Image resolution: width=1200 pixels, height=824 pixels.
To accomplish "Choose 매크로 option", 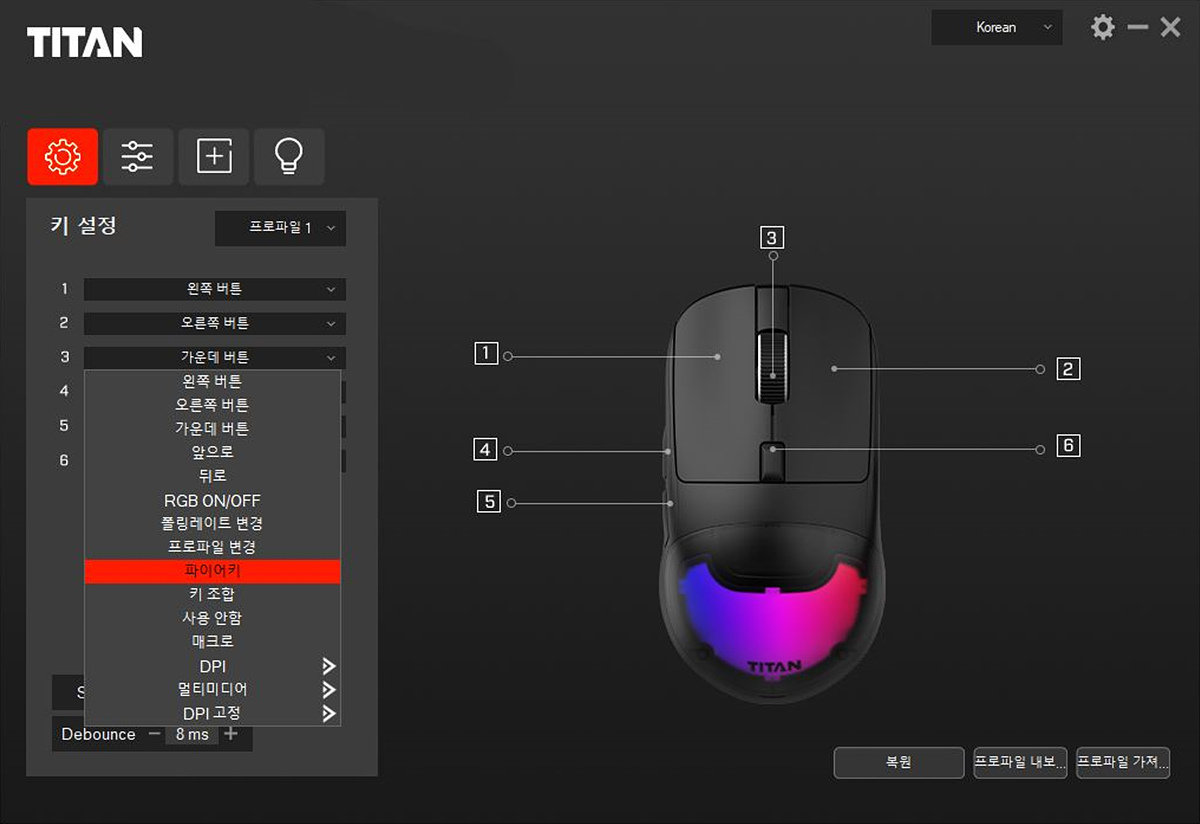I will 213,641.
